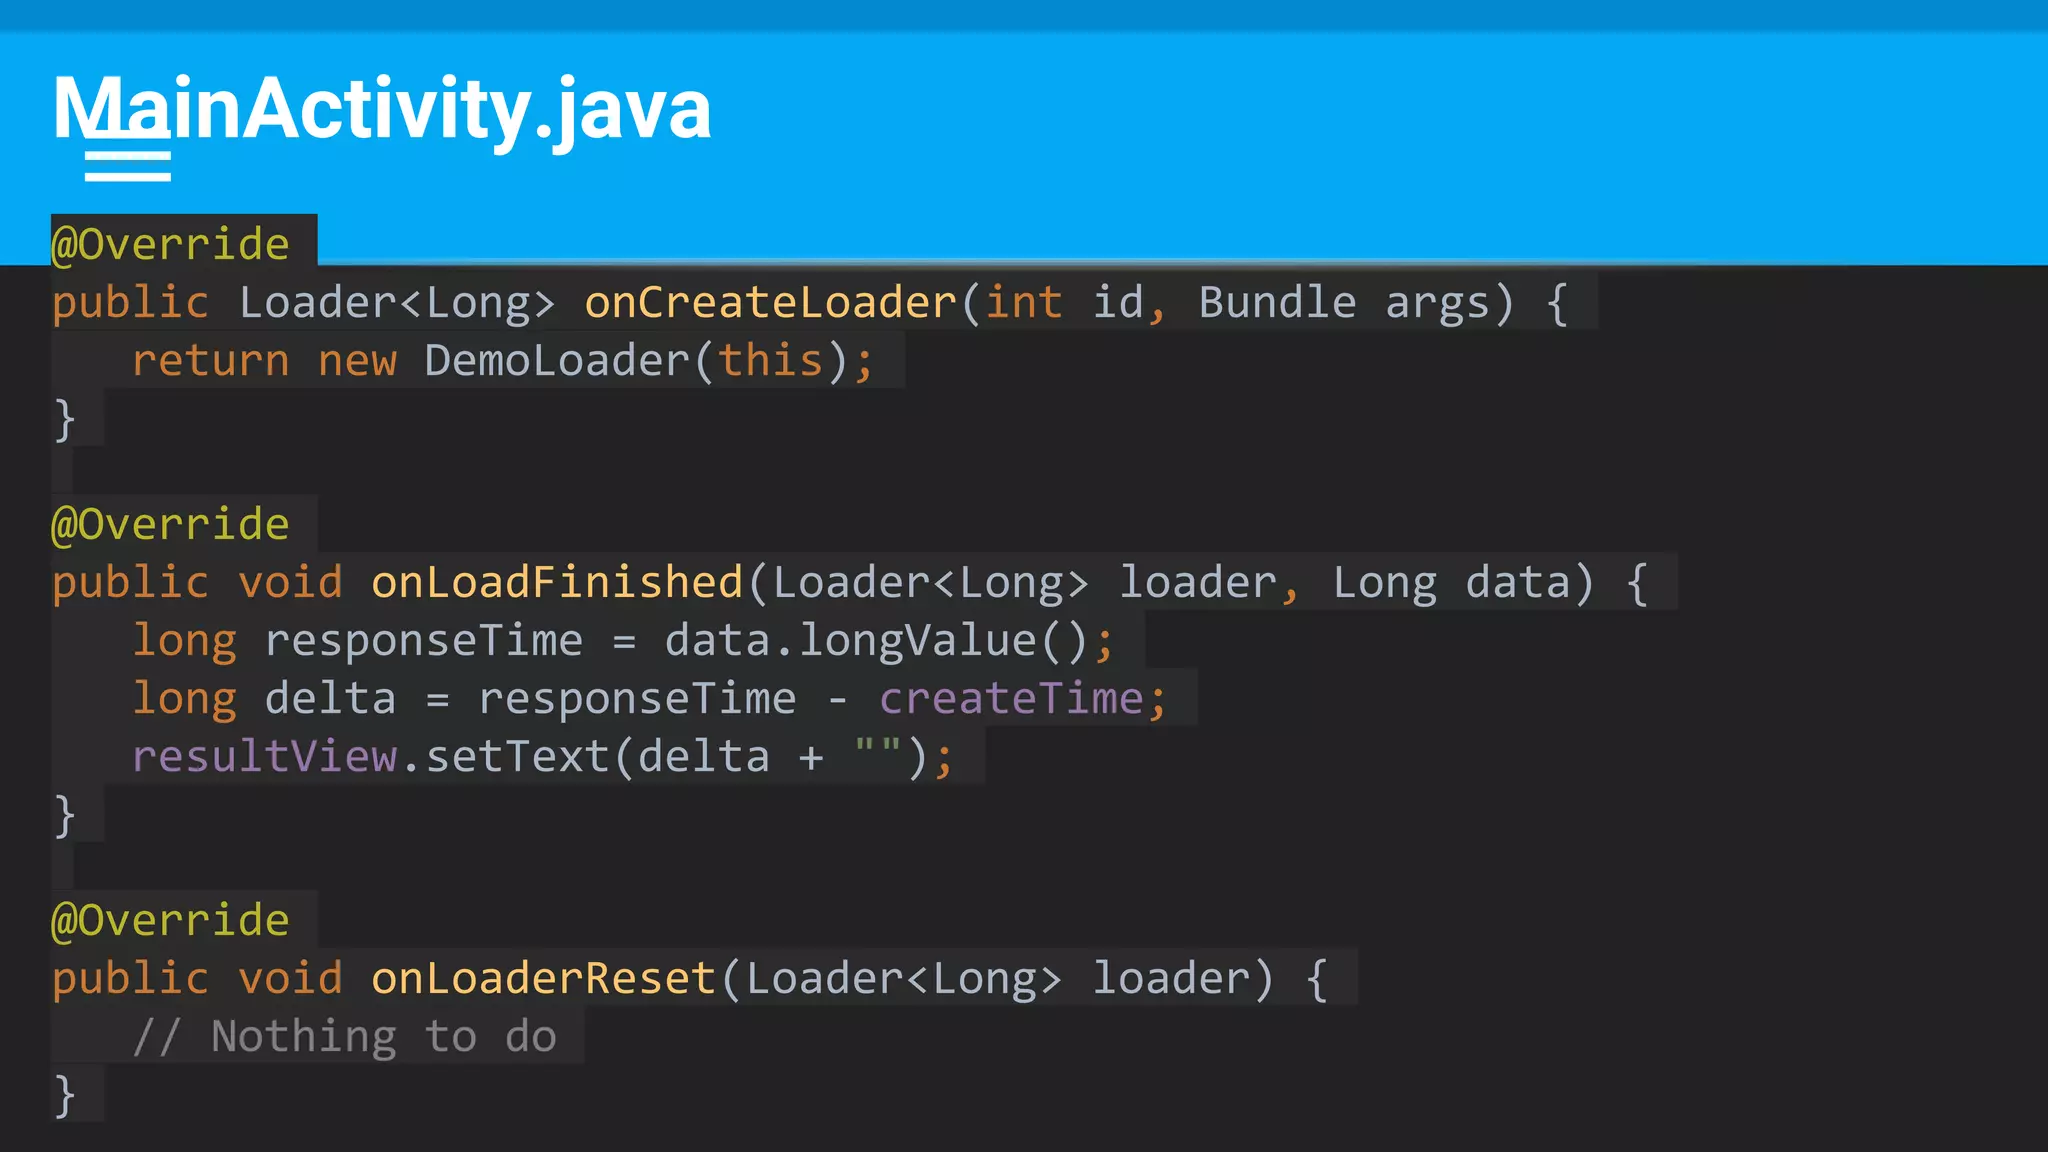
Task: Click the first @Override annotation above onCreateLoader
Action: [x=171, y=244]
